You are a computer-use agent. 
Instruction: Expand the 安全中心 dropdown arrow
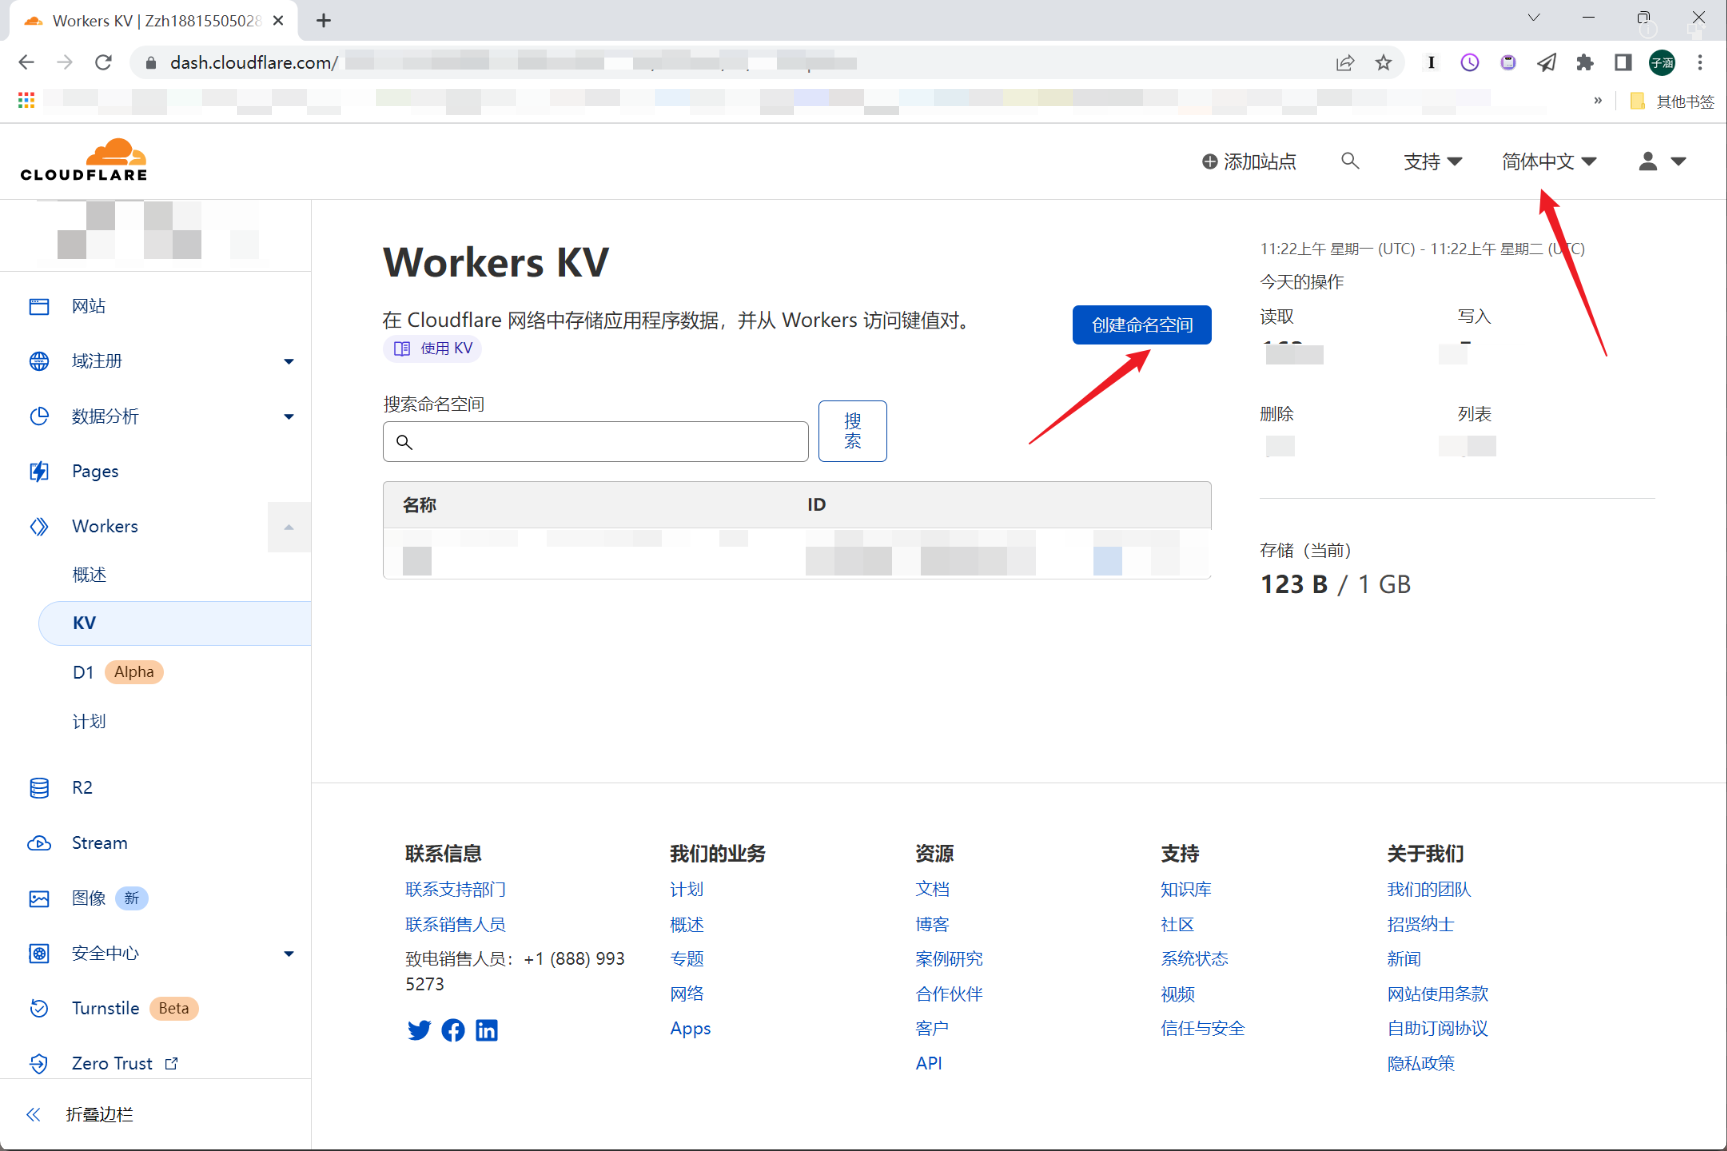(289, 954)
